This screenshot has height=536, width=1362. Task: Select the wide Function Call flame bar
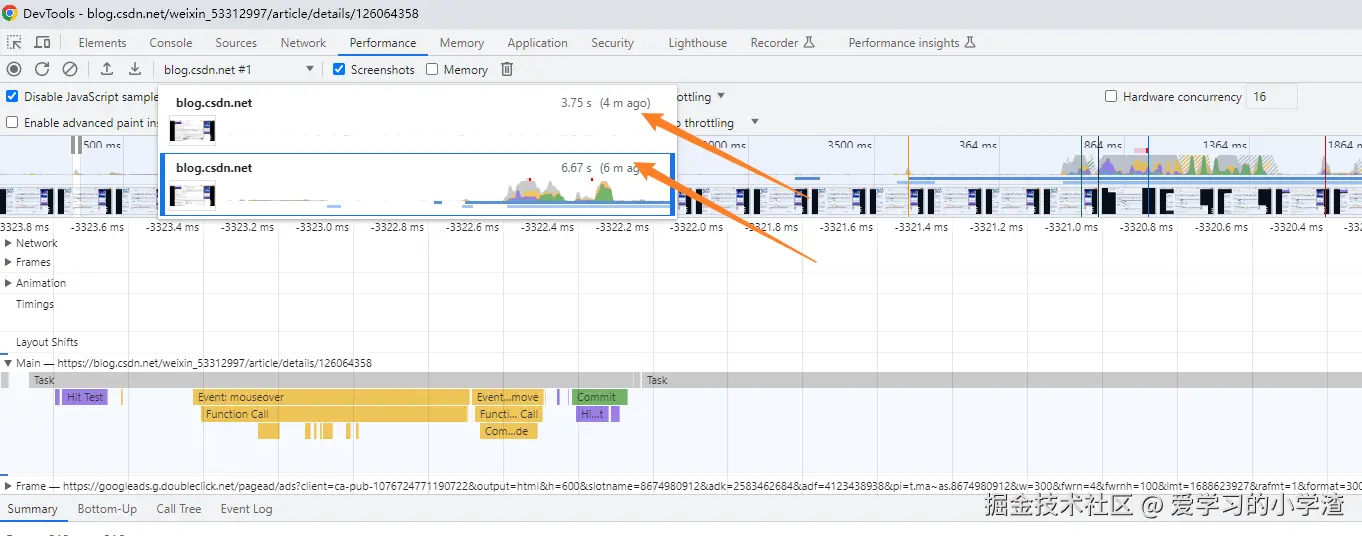click(335, 414)
